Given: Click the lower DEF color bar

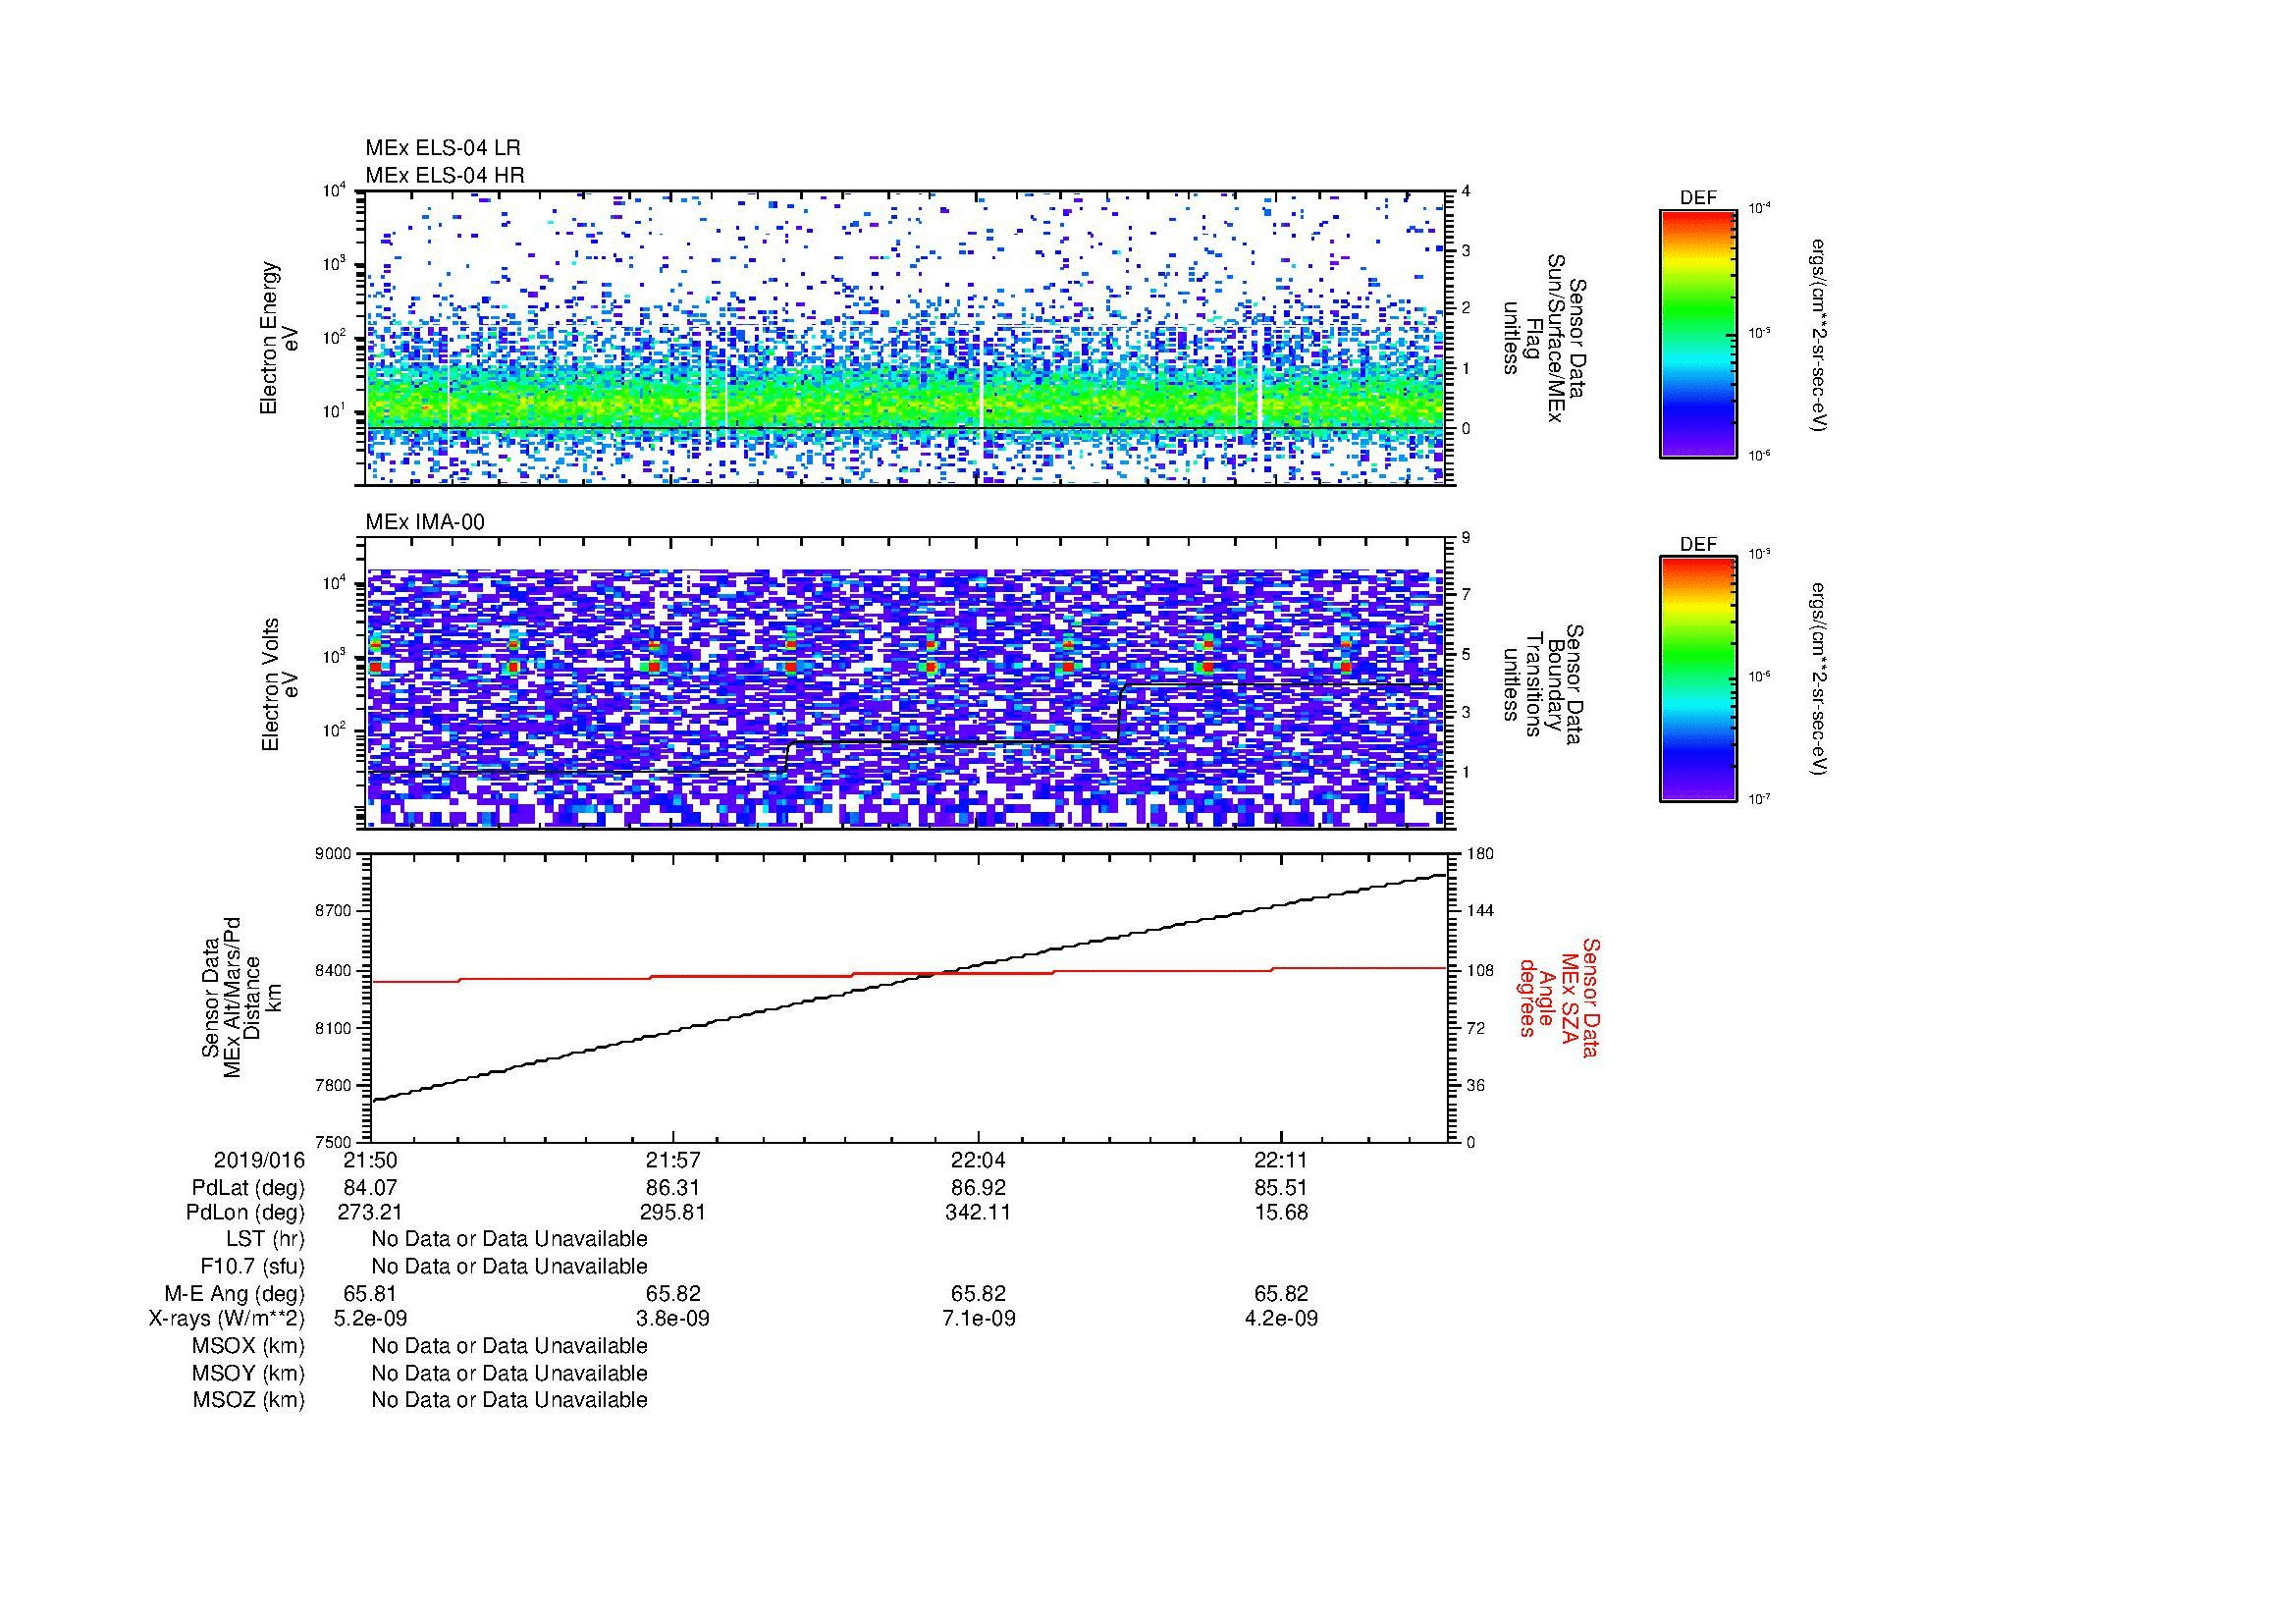Looking at the screenshot, I should pyautogui.click(x=1698, y=679).
